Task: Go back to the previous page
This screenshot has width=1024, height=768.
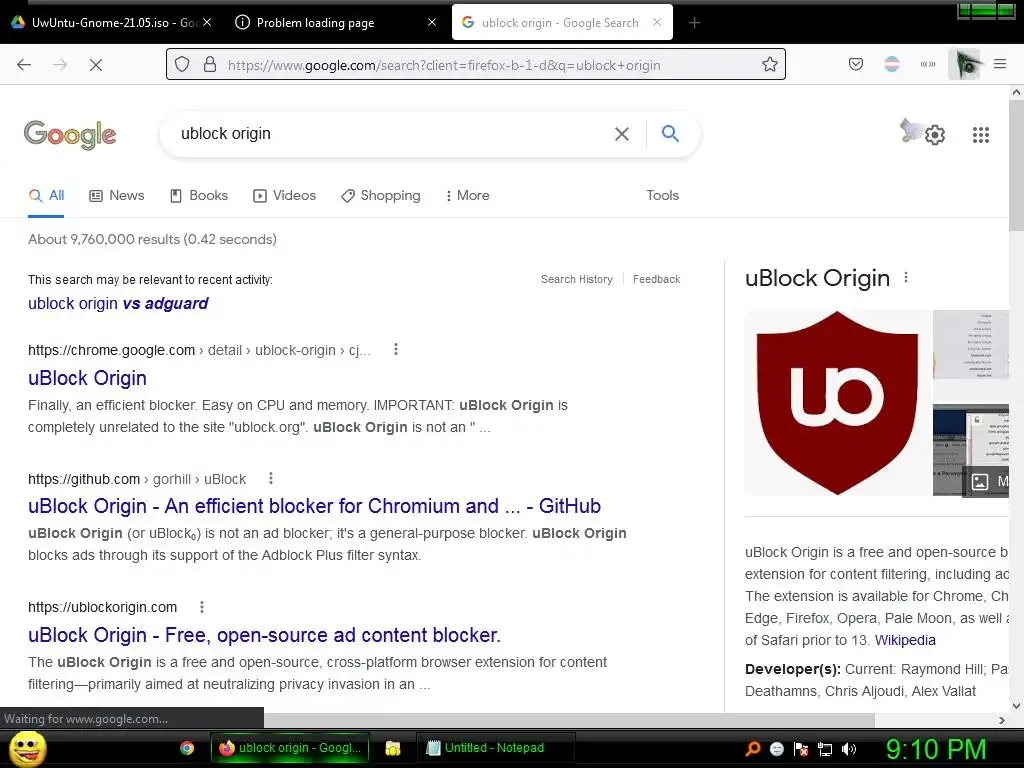Action: point(24,65)
